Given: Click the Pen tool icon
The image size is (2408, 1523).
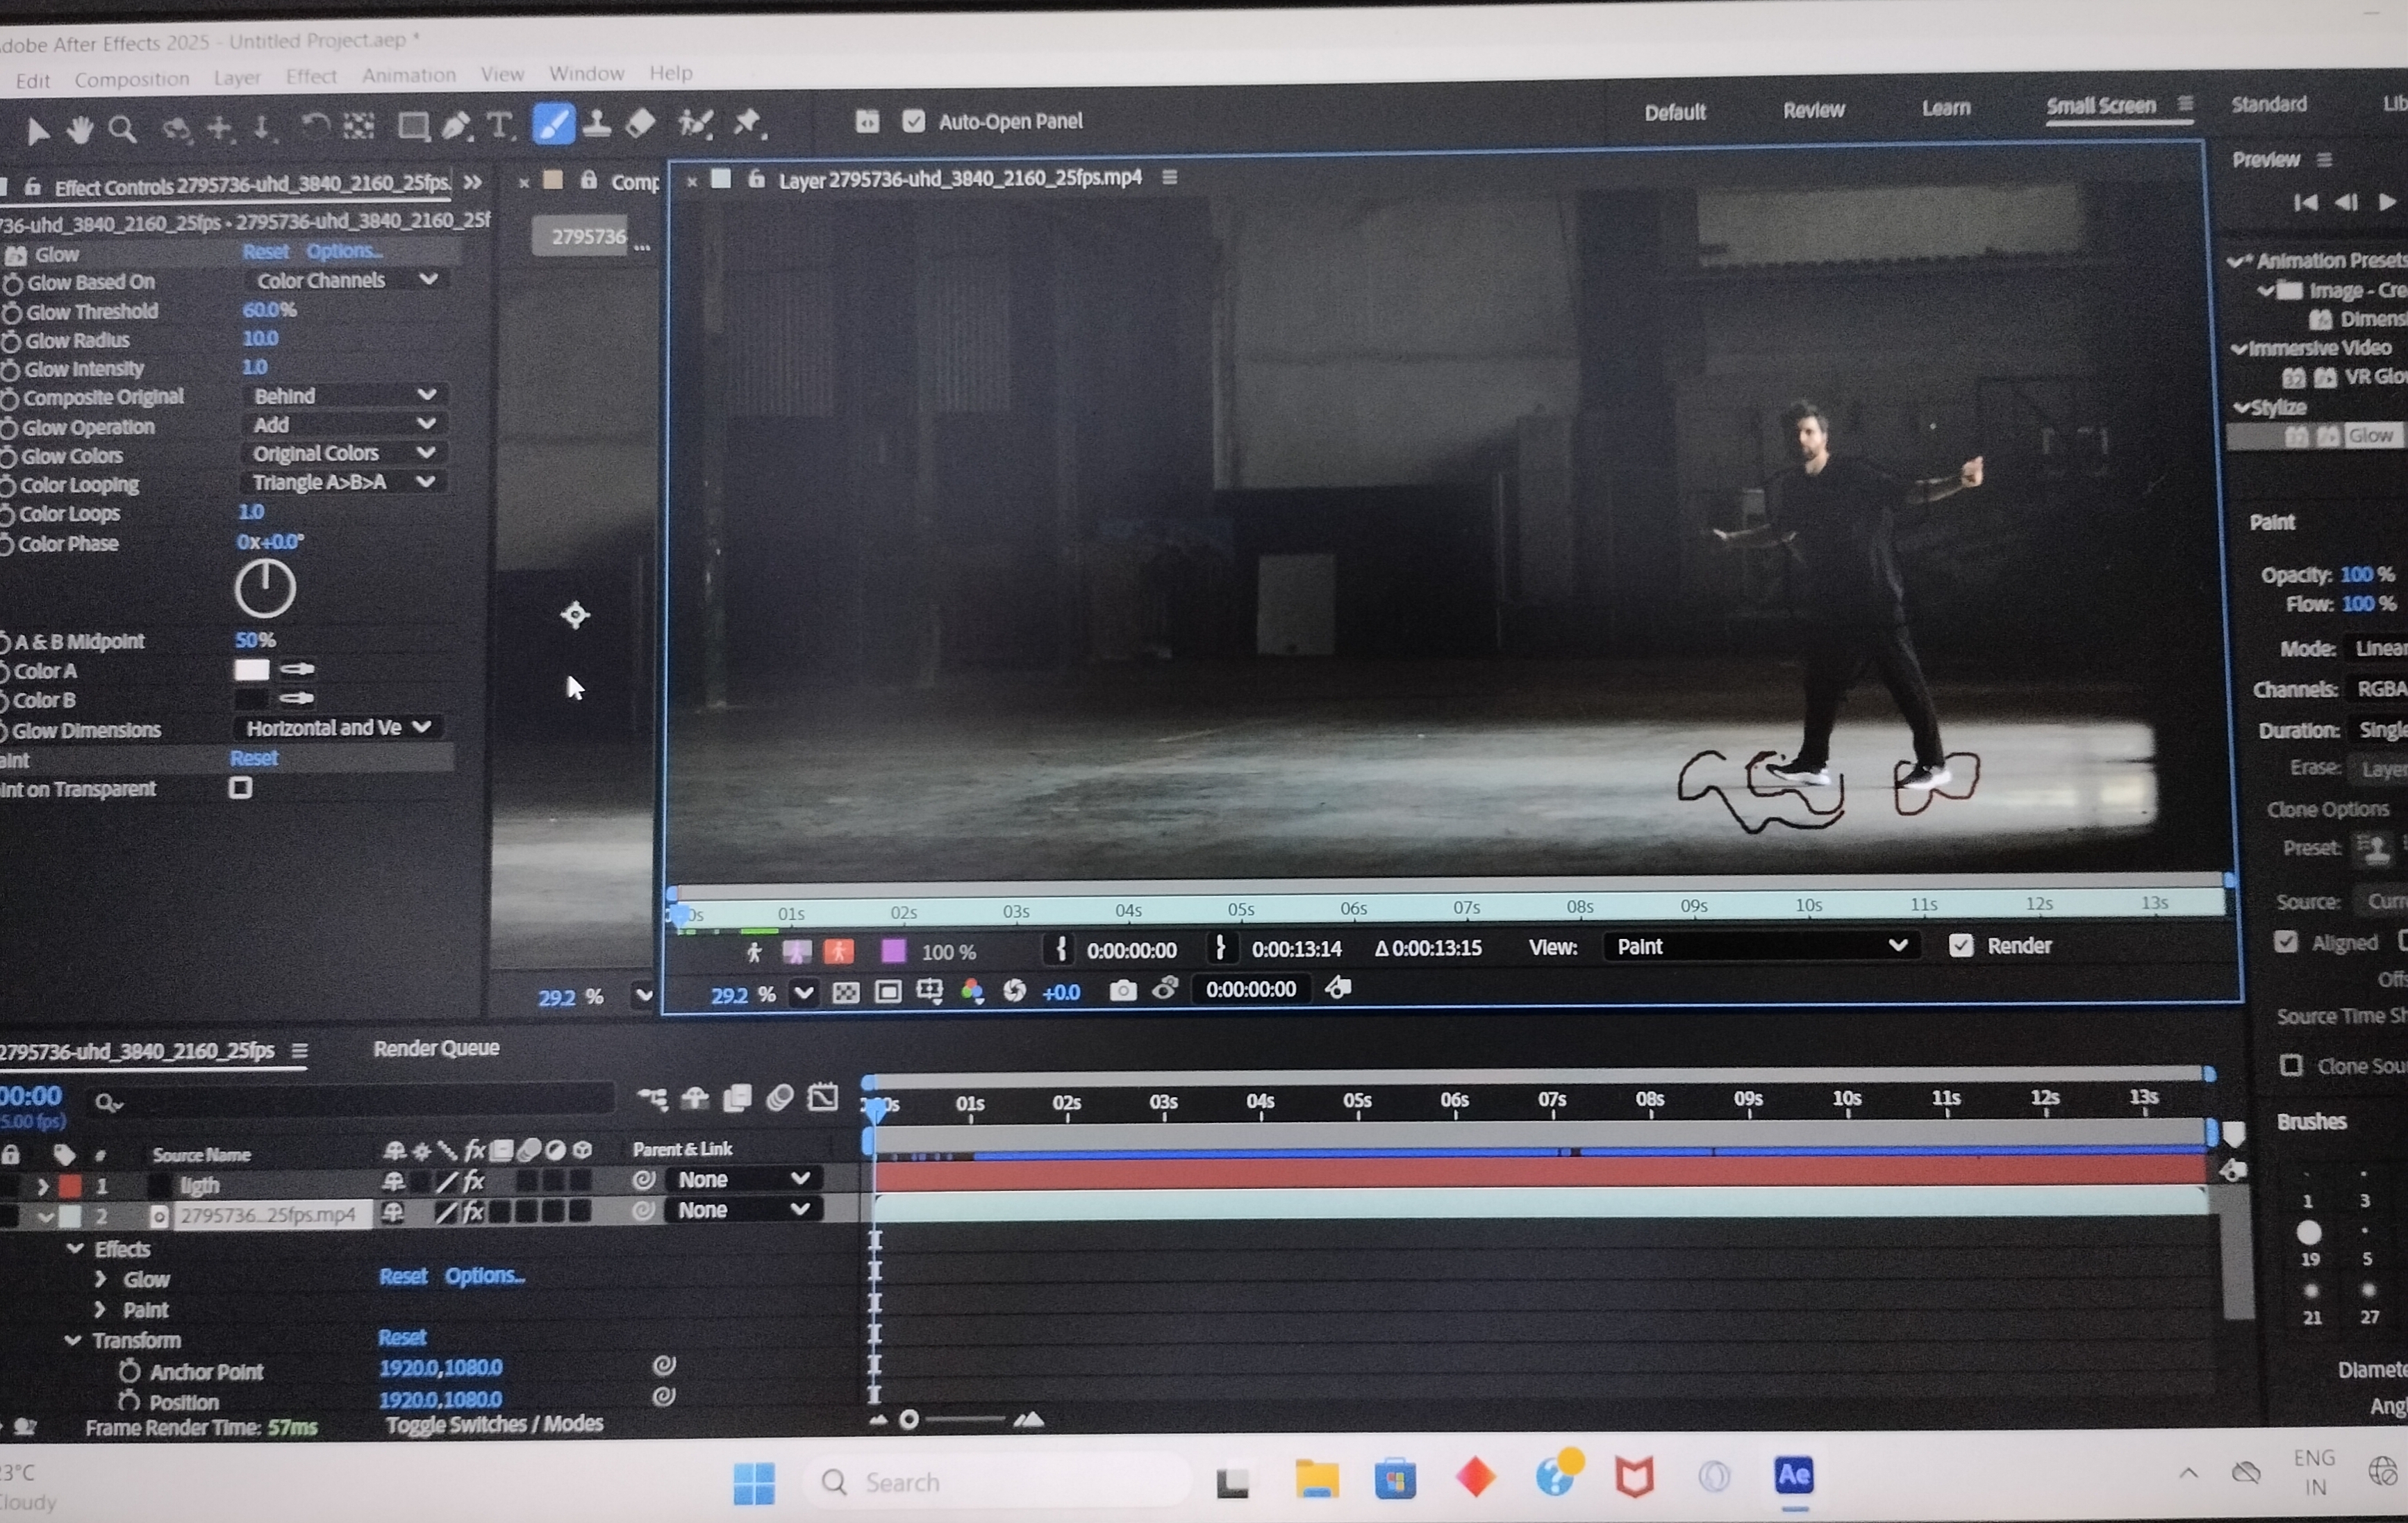Looking at the screenshot, I should tap(456, 126).
